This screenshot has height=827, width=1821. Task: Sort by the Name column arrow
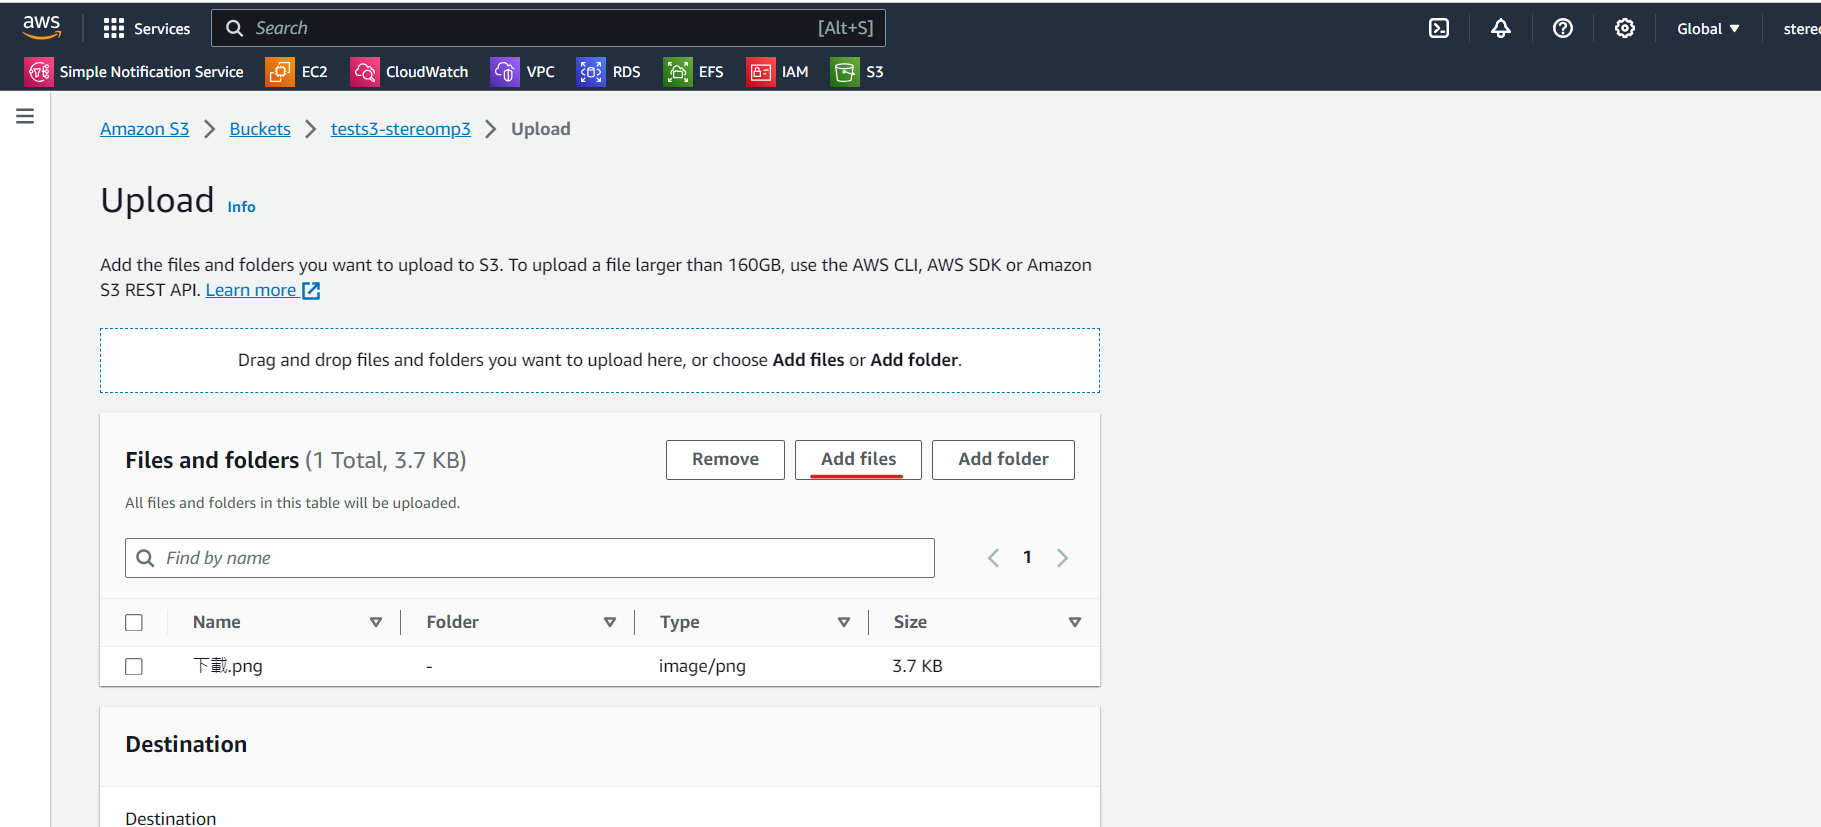pyautogui.click(x=376, y=622)
